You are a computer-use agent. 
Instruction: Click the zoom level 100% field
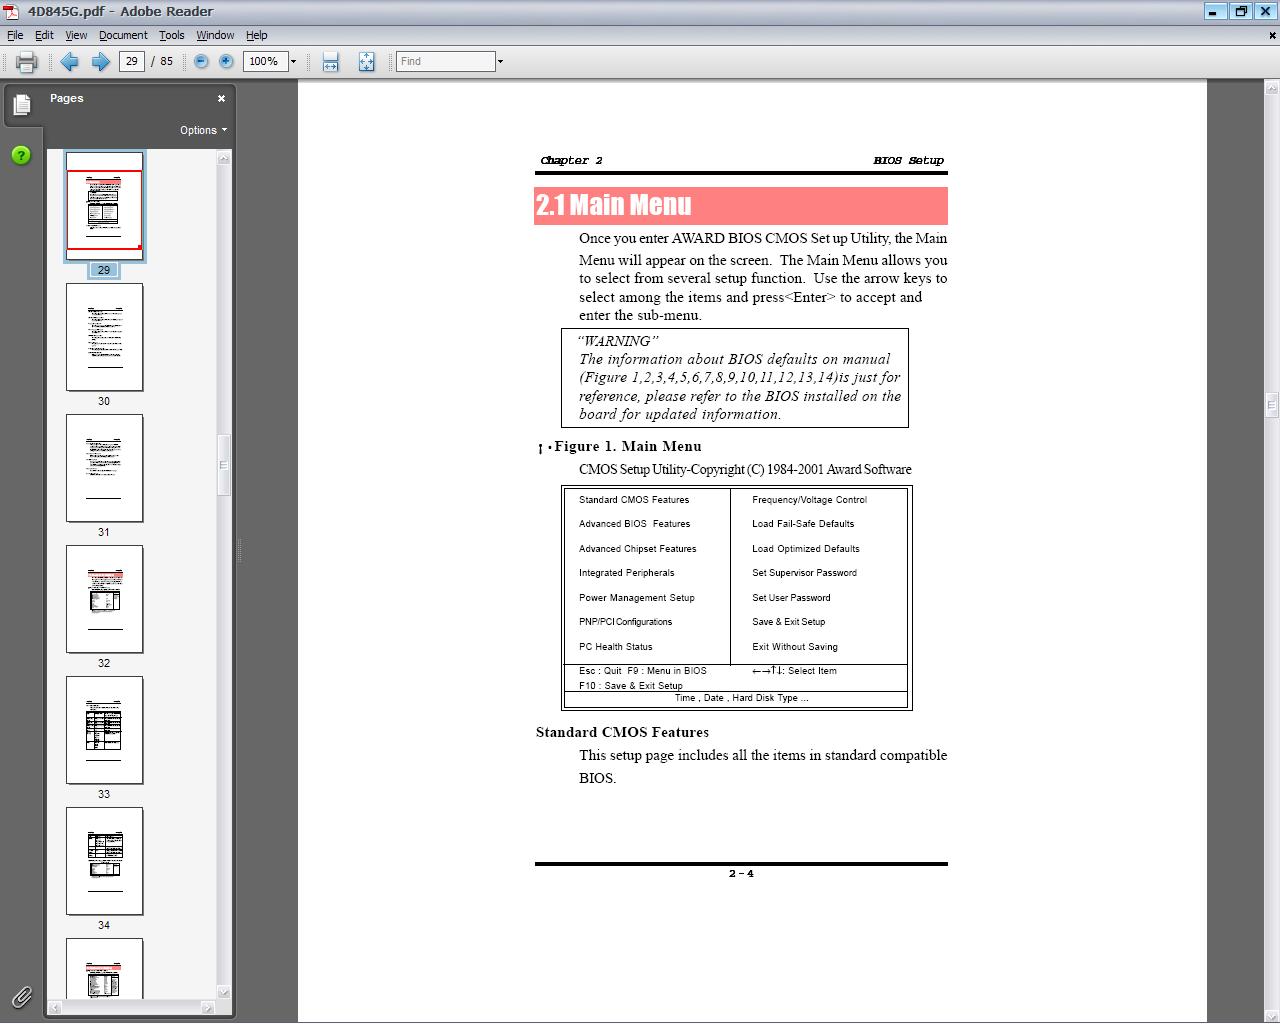pos(265,62)
